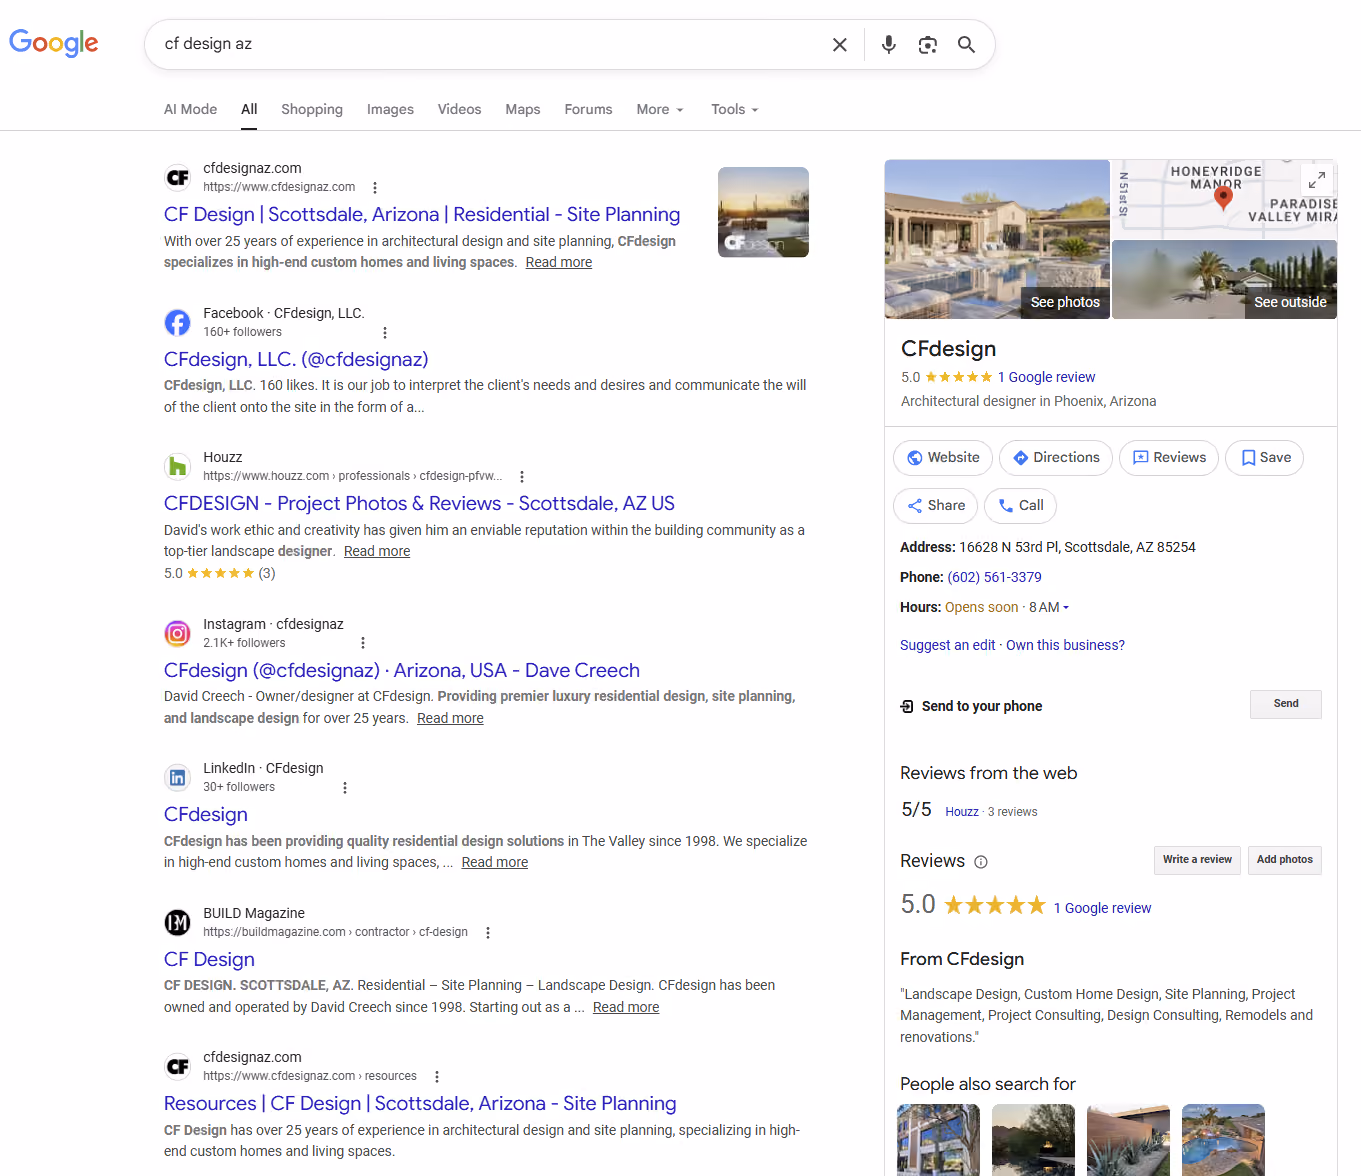
Task: Open Houzz link under Reviews from the web
Action: (x=962, y=812)
